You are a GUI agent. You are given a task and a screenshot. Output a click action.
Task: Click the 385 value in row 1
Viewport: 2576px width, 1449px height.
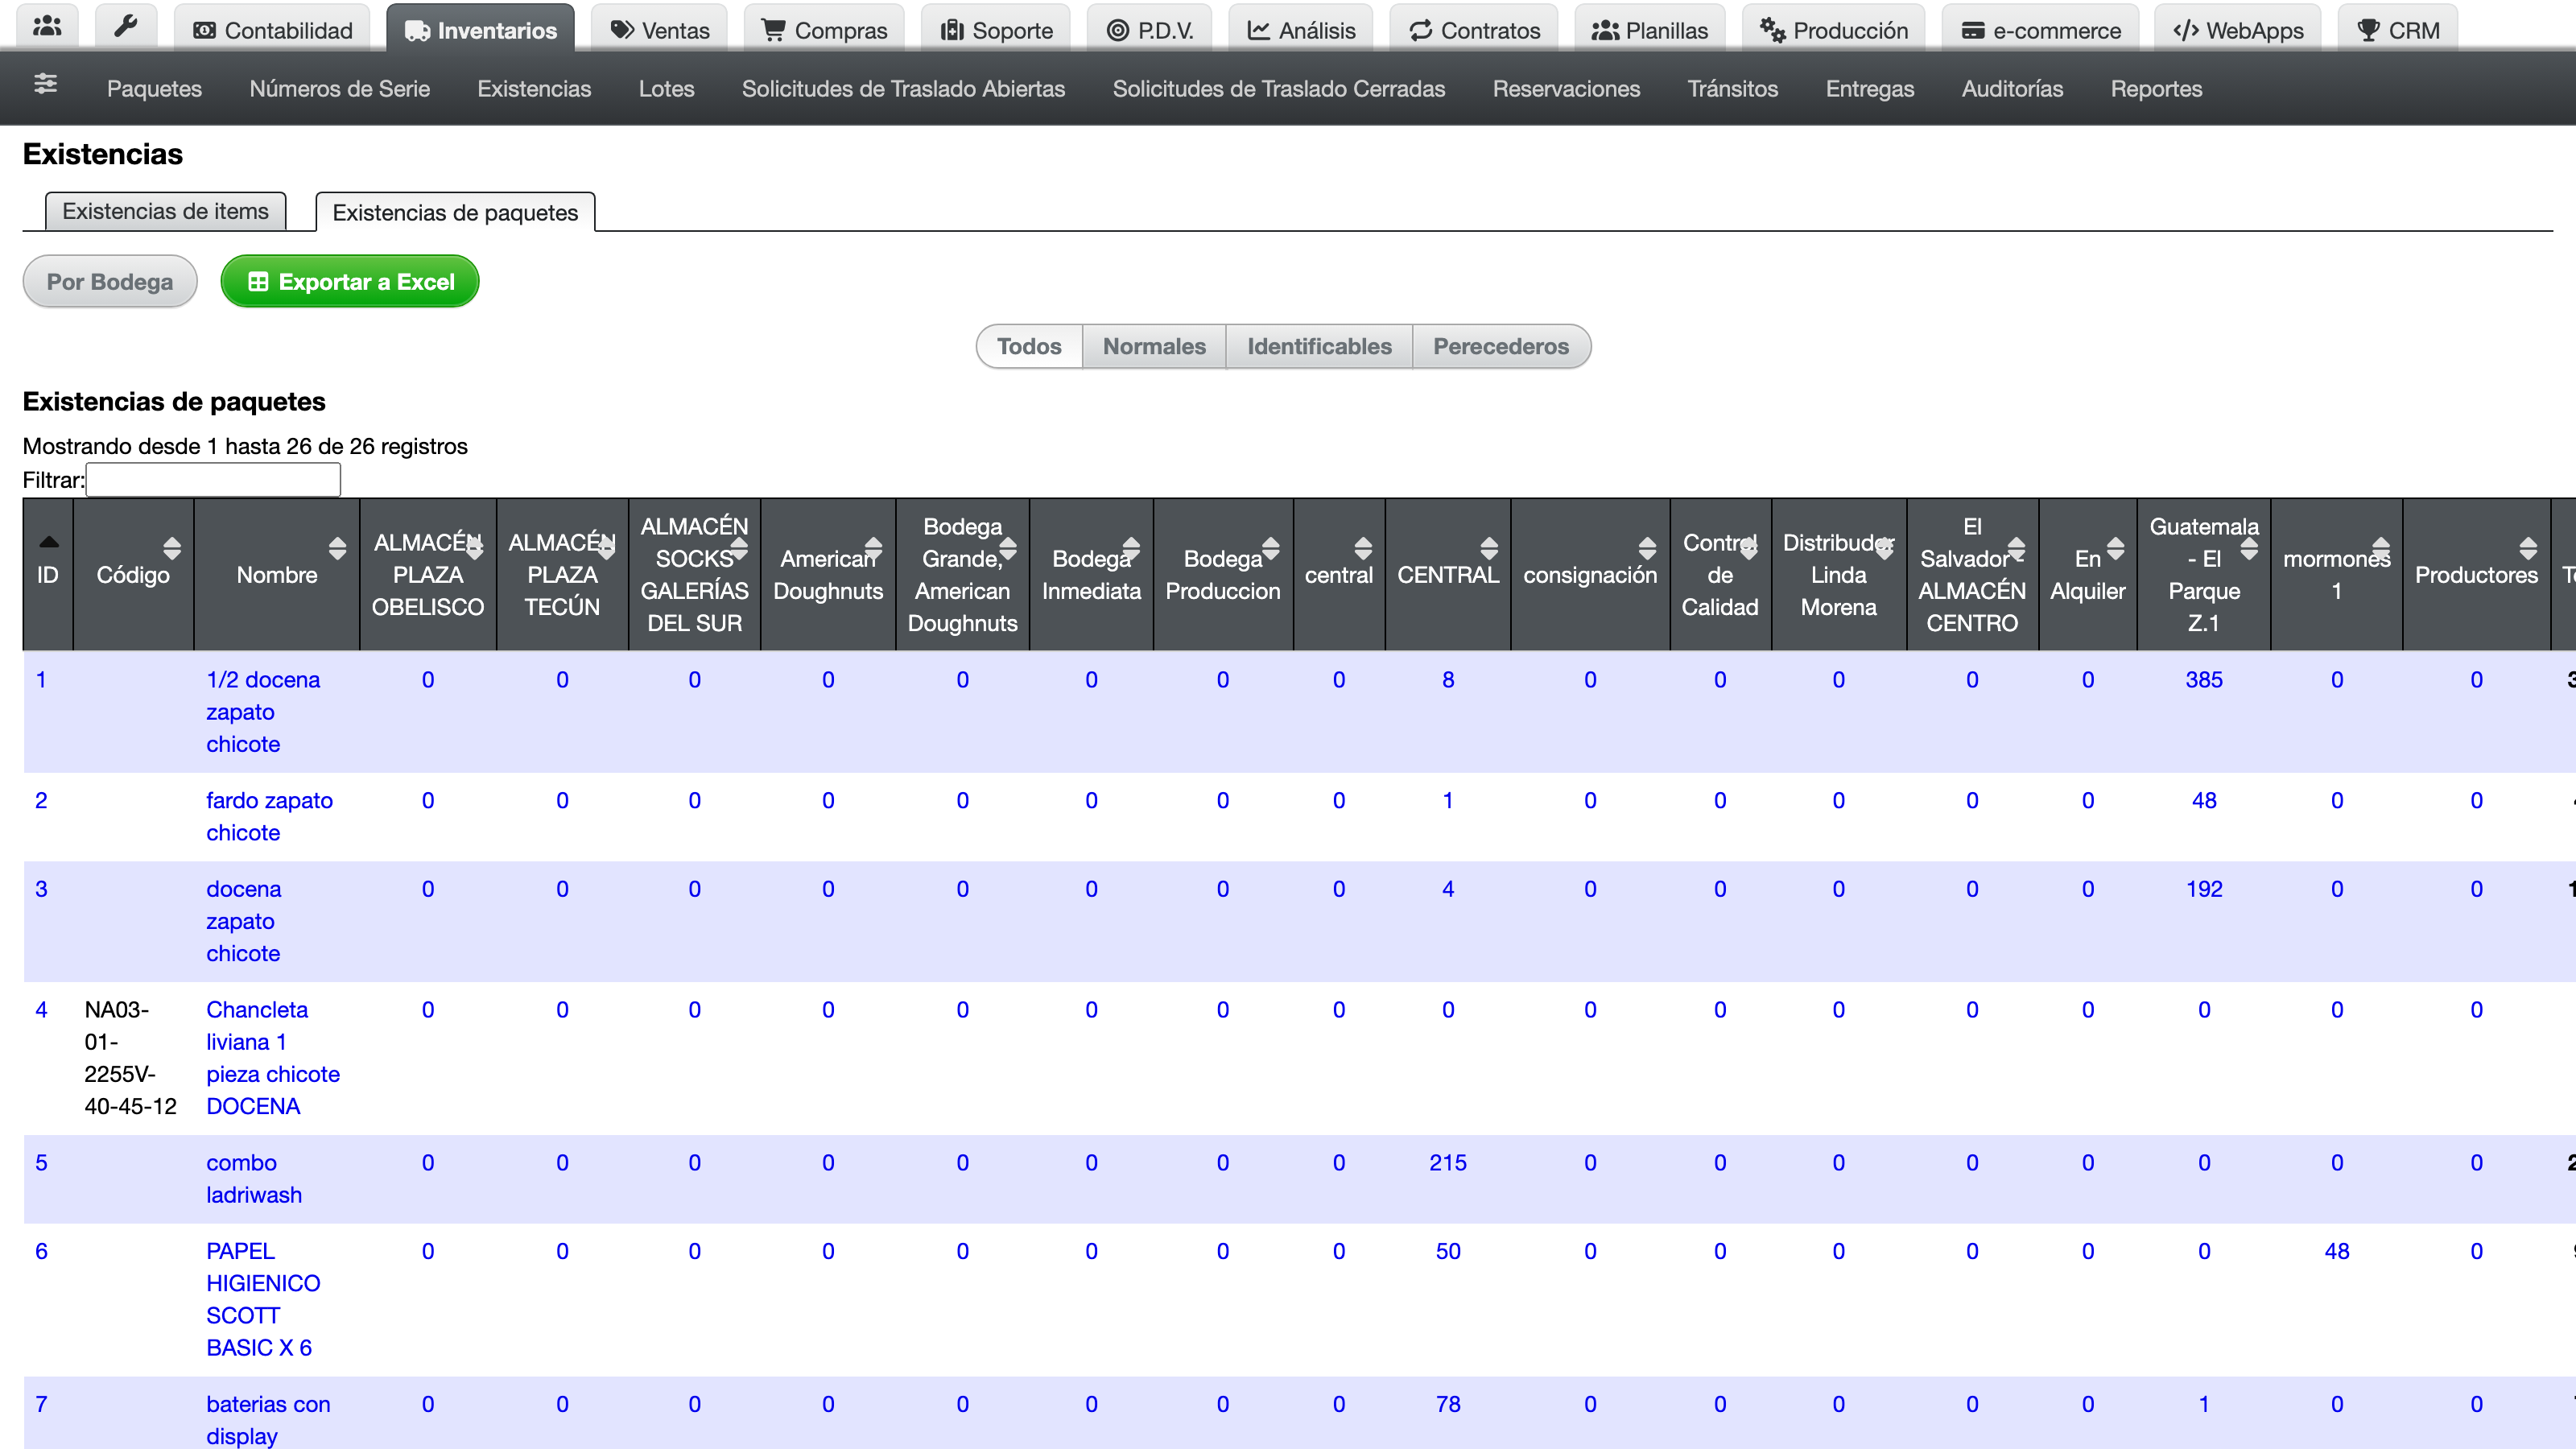point(2203,680)
